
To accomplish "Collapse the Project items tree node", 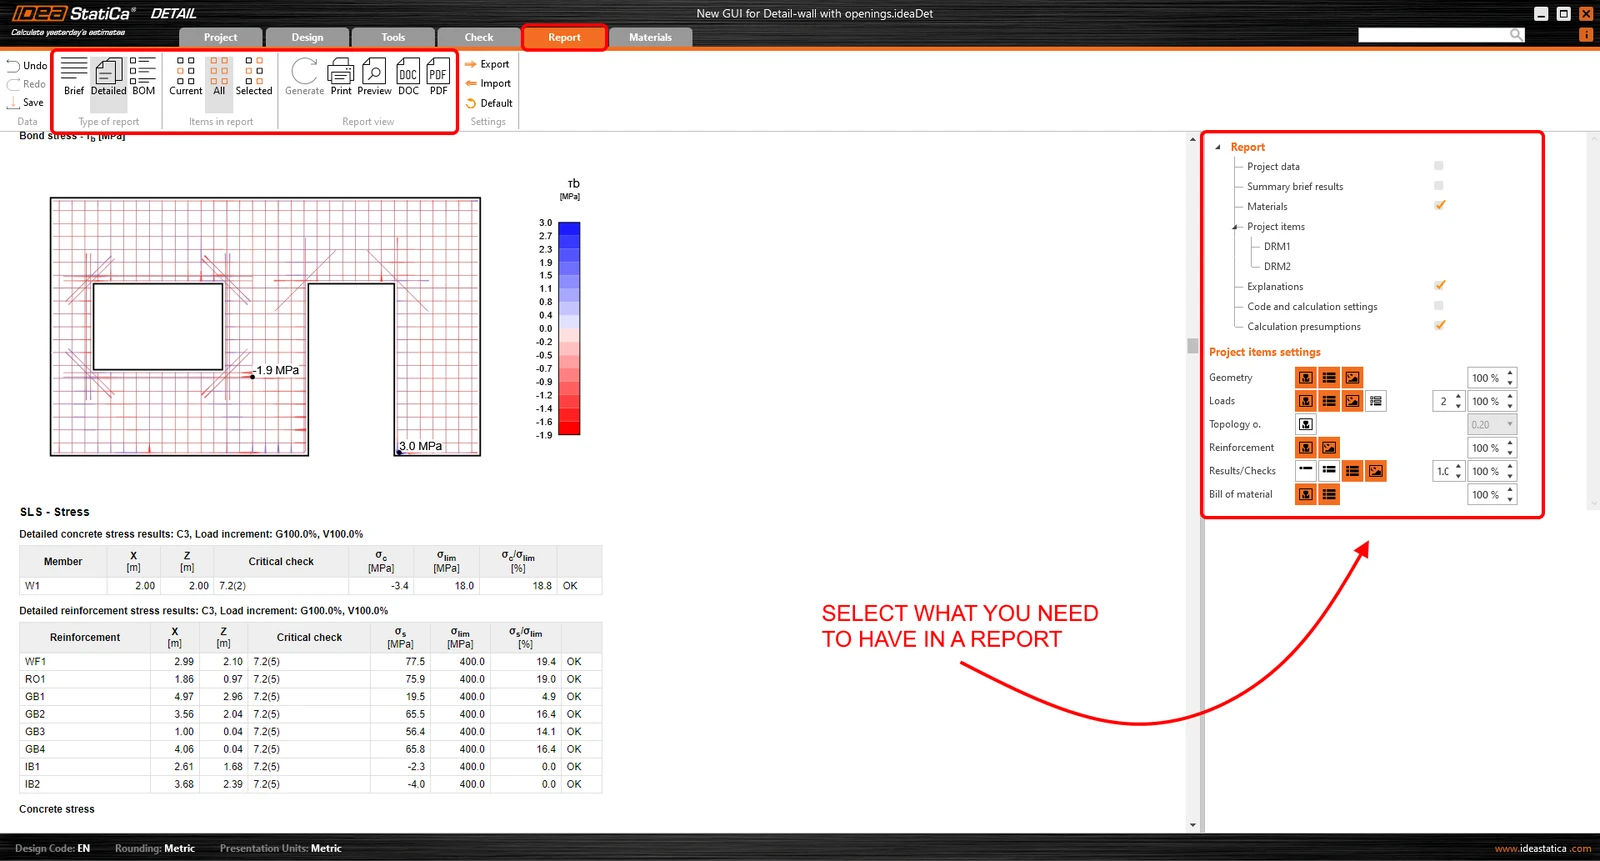I will (1235, 227).
